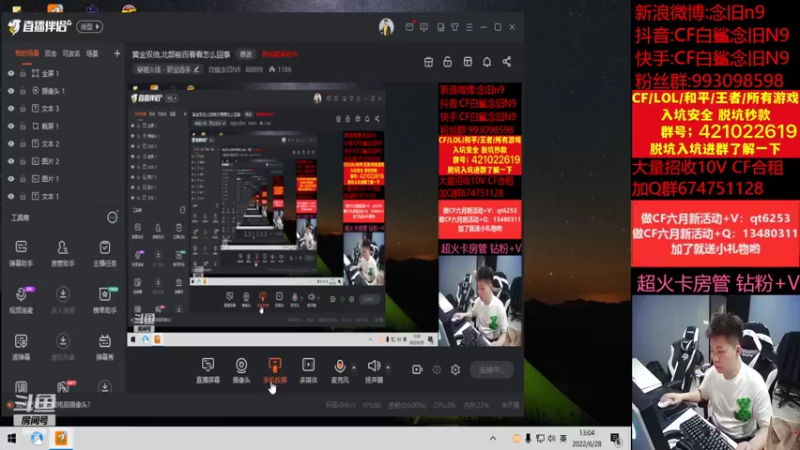
Task: Edit the 穿越火线 game category selector
Action: point(167,69)
